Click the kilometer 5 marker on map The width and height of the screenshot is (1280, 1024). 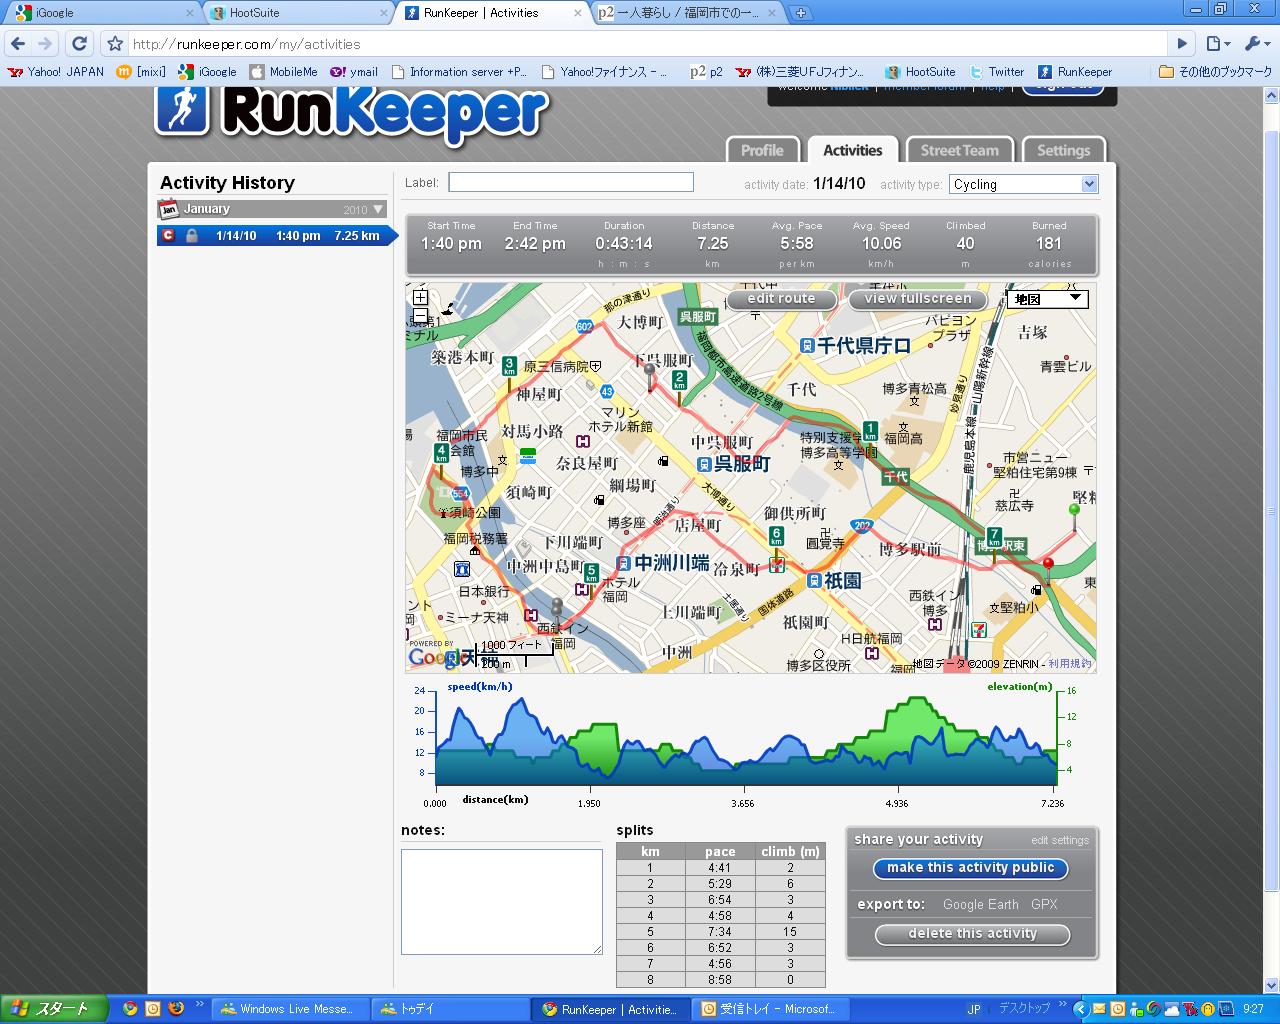[x=591, y=574]
